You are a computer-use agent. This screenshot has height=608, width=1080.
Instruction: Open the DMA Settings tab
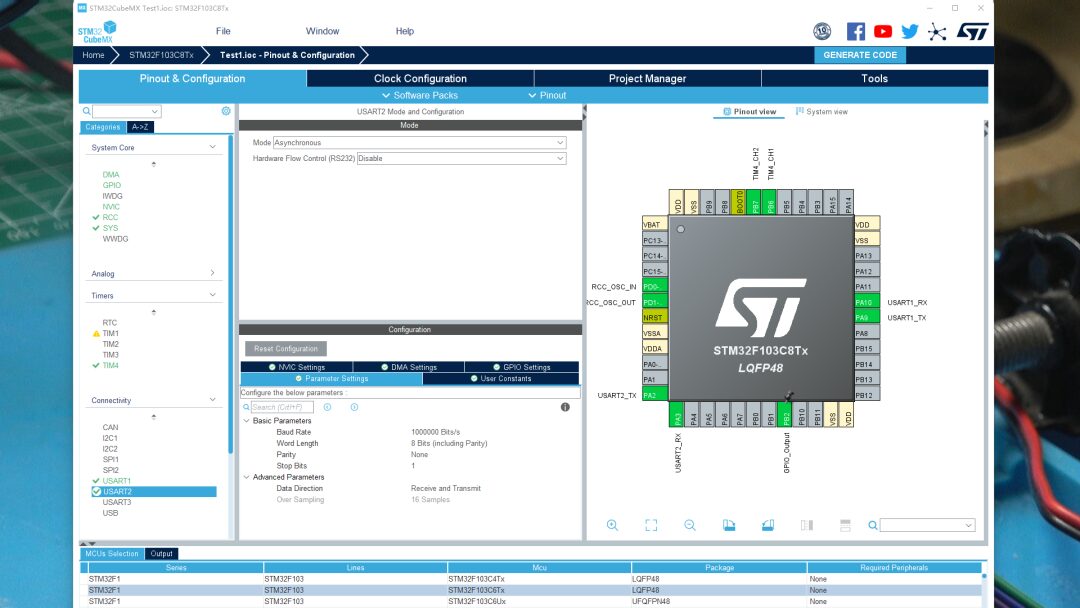[408, 367]
